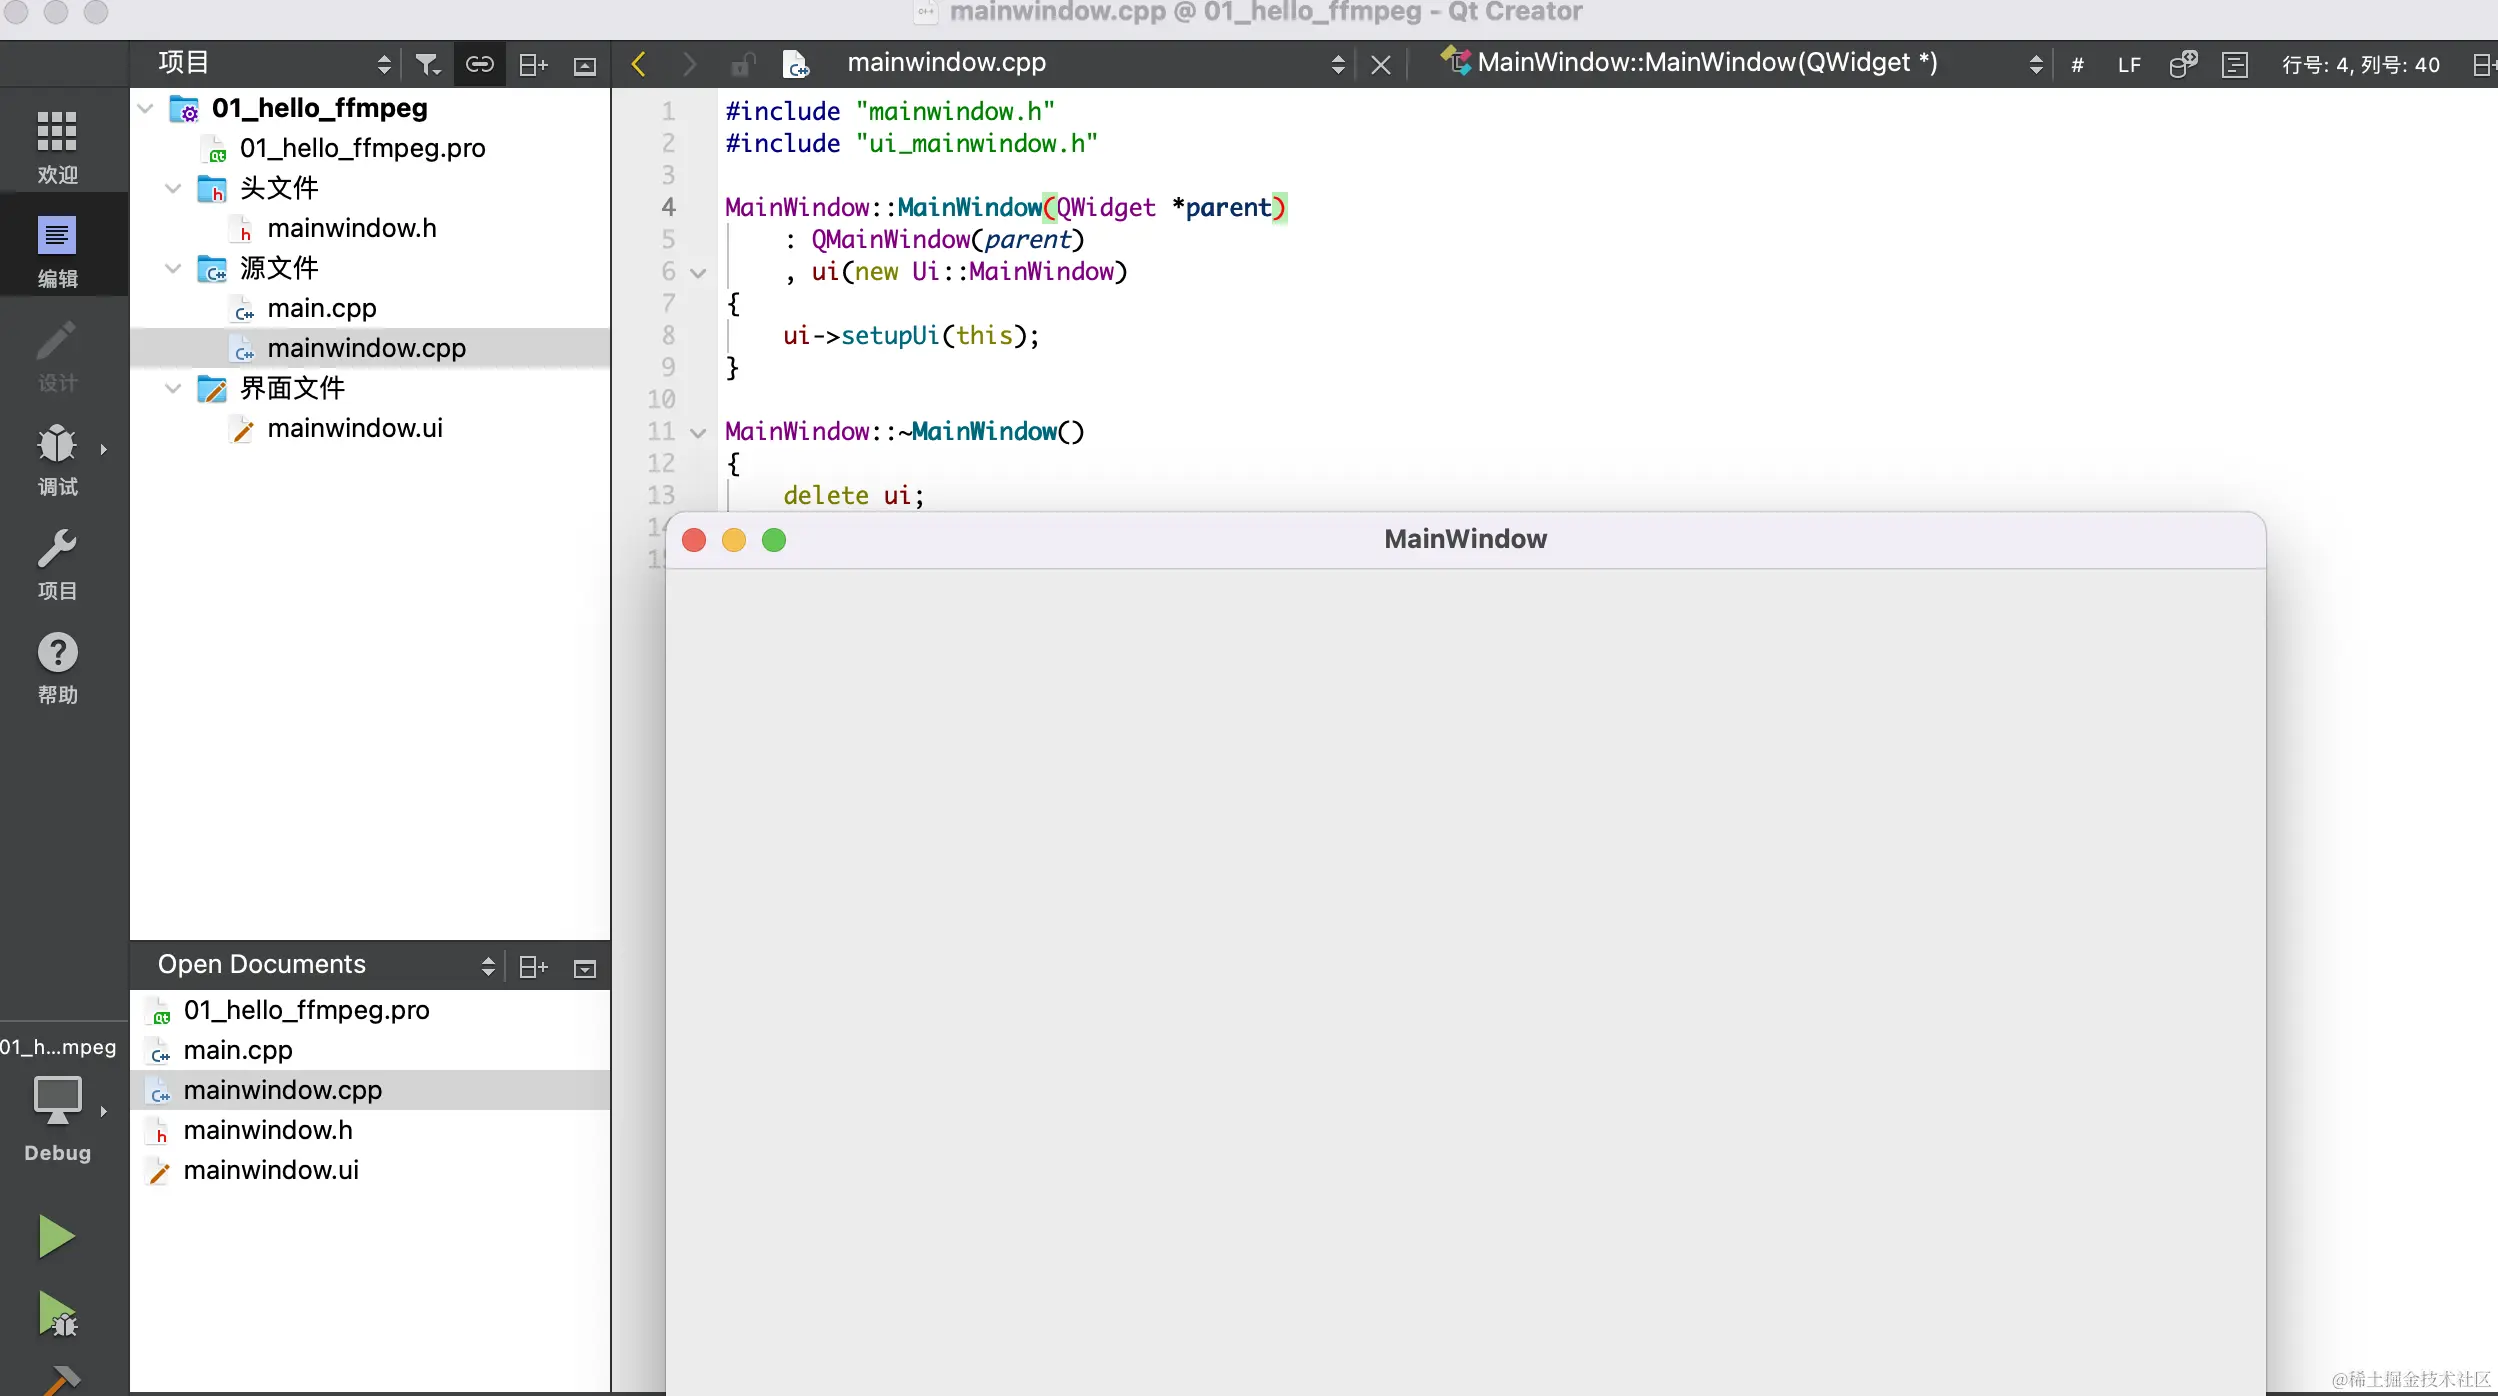The image size is (2498, 1396).
Task: Close the mainwindow.cpp document
Action: click(1381, 65)
